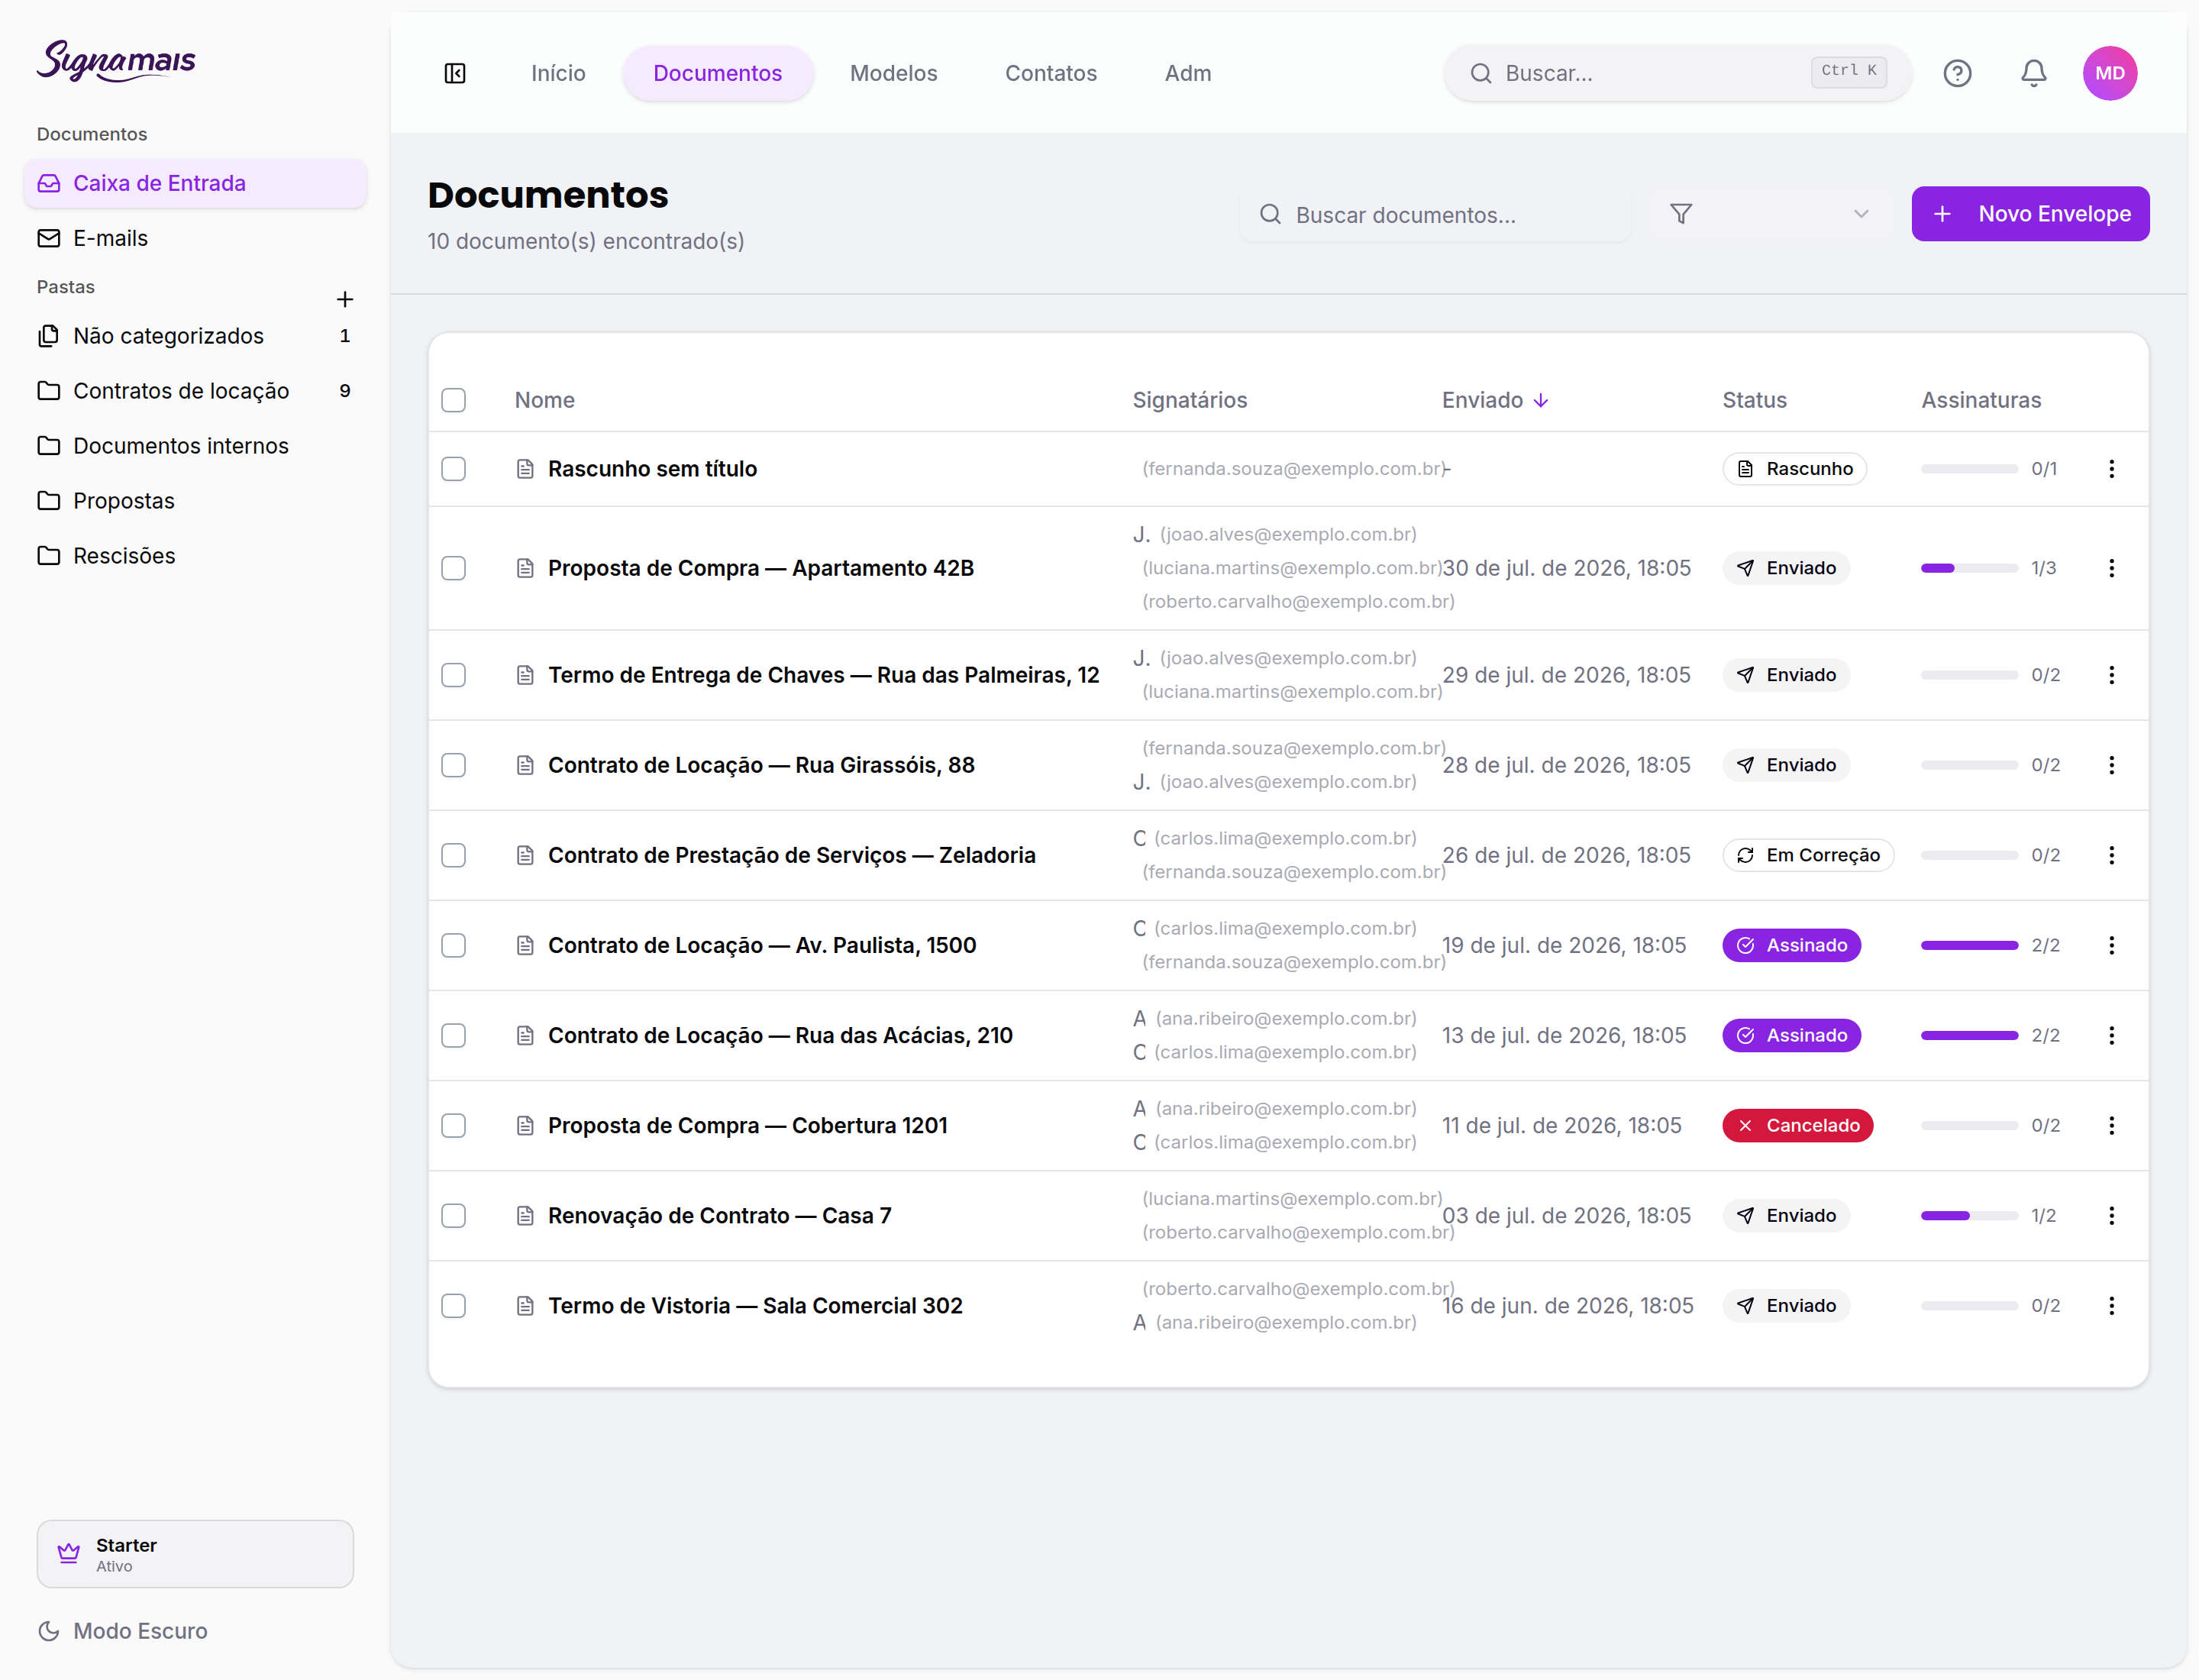Check the box for Rascunho sem título
The image size is (2199, 1680).
(x=454, y=468)
